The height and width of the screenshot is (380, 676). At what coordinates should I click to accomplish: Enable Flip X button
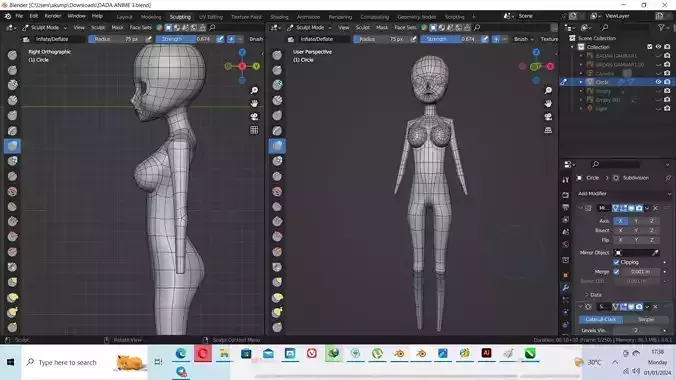click(620, 240)
